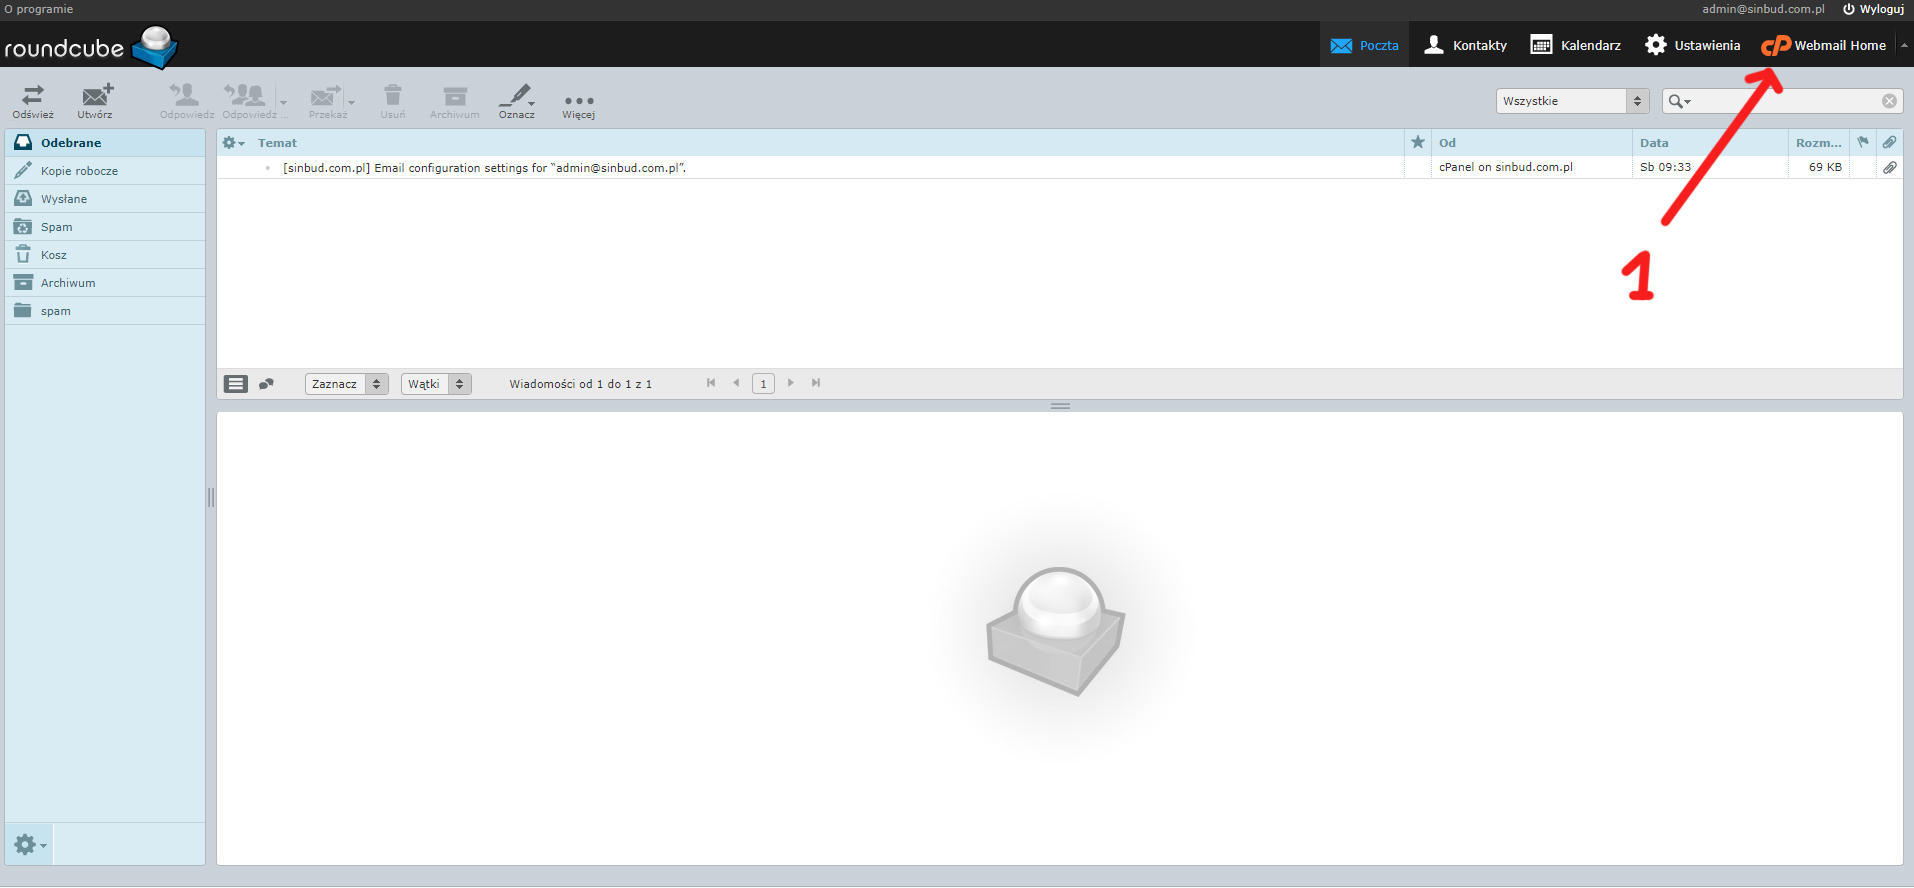Open the Wątki threads dropdown

(x=435, y=384)
